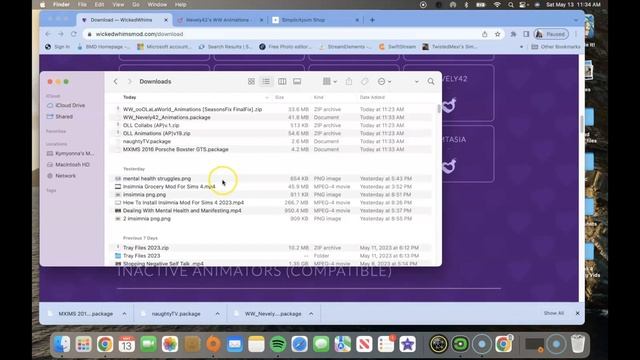Viewport: 640px width, 360px height.
Task: Open the StreamElements bookmark
Action: [345, 47]
